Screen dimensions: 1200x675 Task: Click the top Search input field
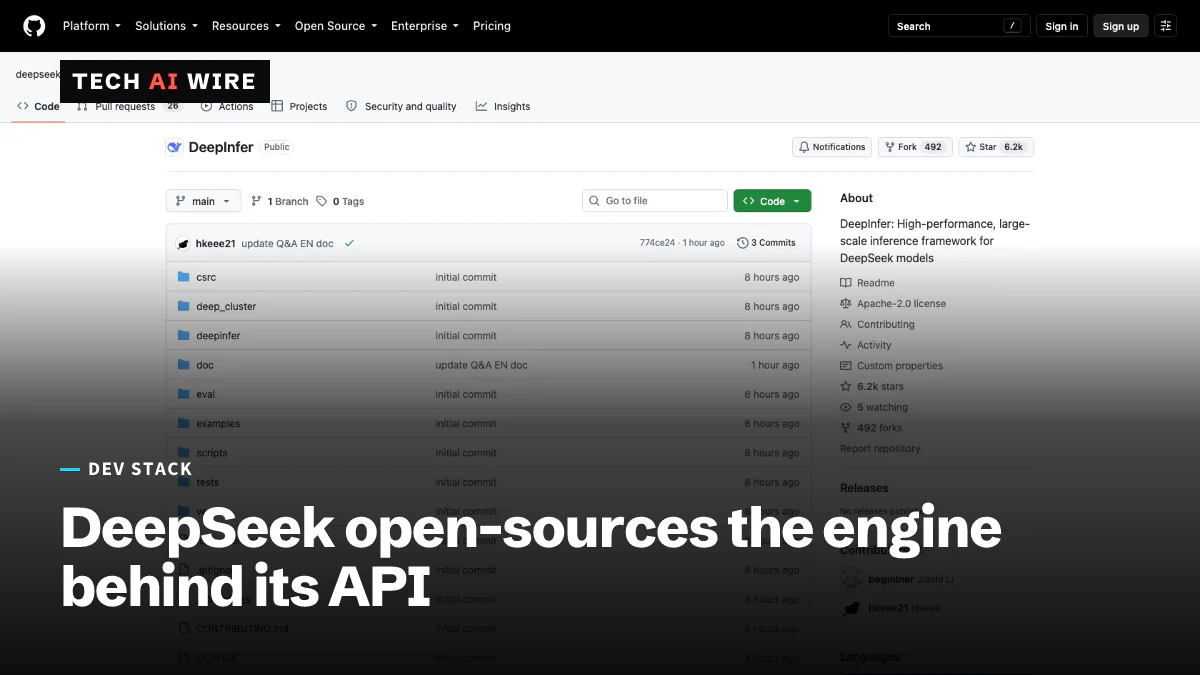click(959, 26)
